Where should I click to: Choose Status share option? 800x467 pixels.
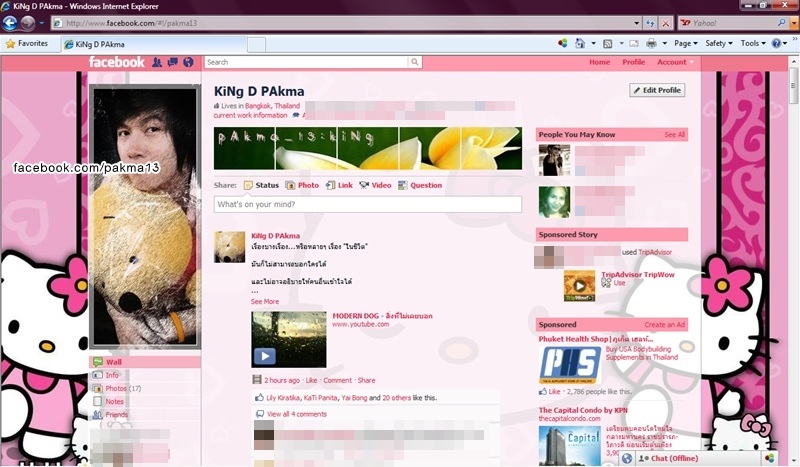[x=261, y=185]
